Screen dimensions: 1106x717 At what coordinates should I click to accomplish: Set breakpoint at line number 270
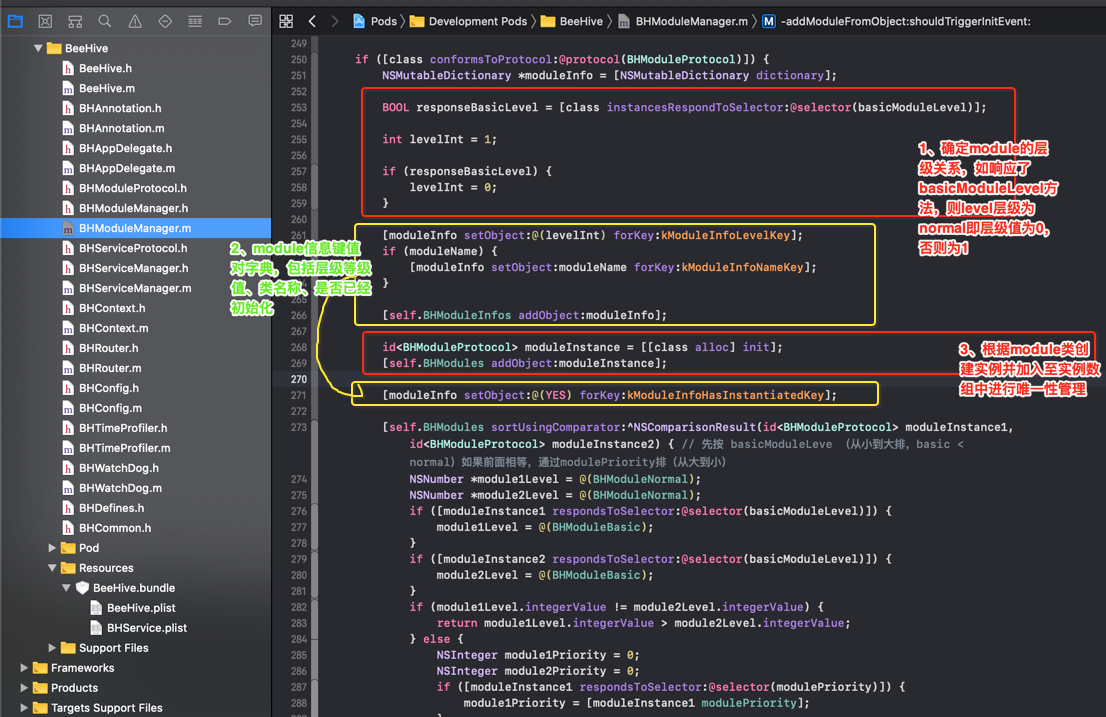[298, 379]
